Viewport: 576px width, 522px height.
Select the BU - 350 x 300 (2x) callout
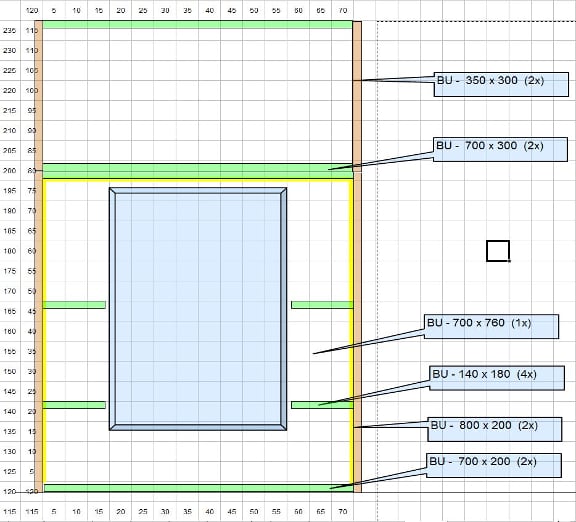(501, 84)
